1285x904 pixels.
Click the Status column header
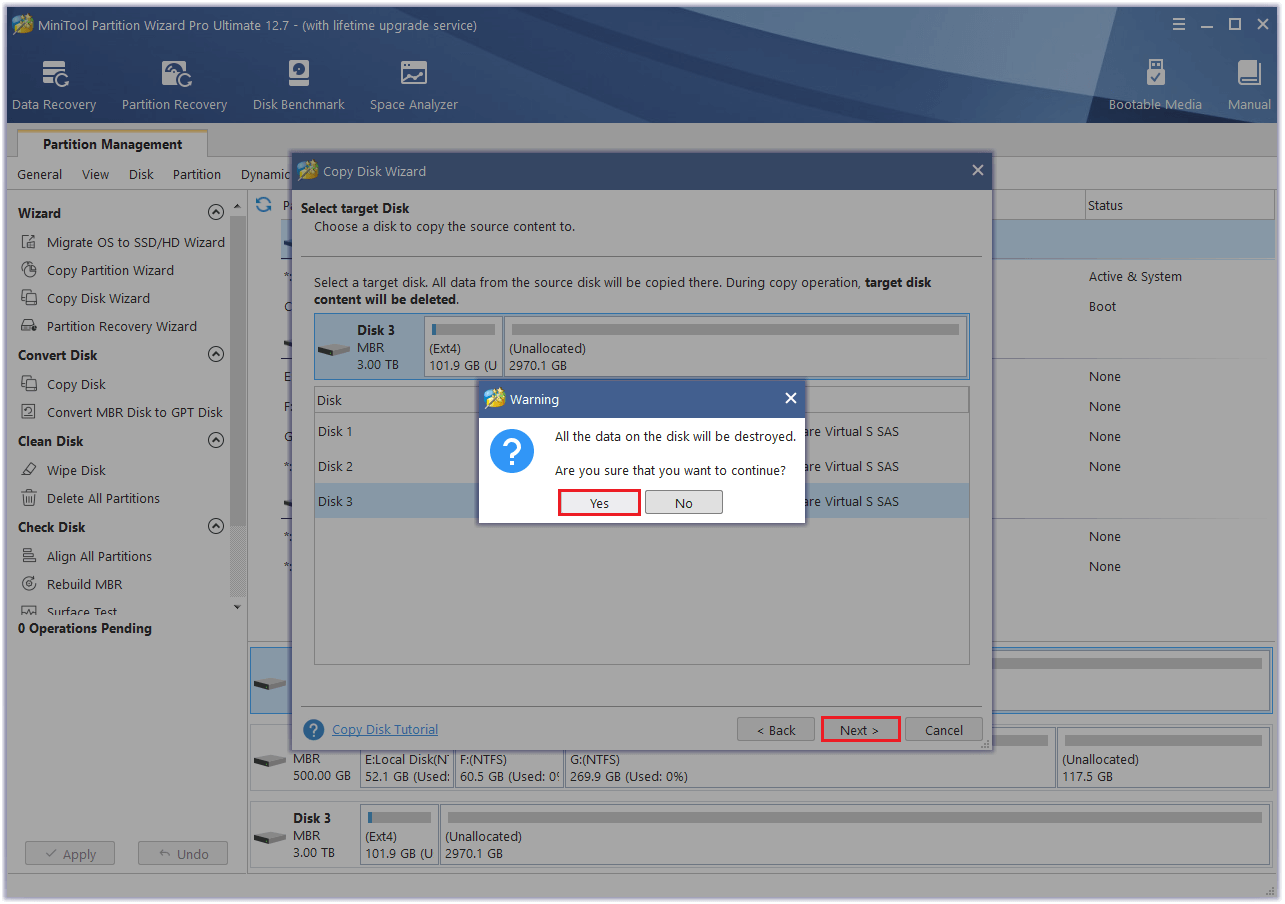(1181, 205)
